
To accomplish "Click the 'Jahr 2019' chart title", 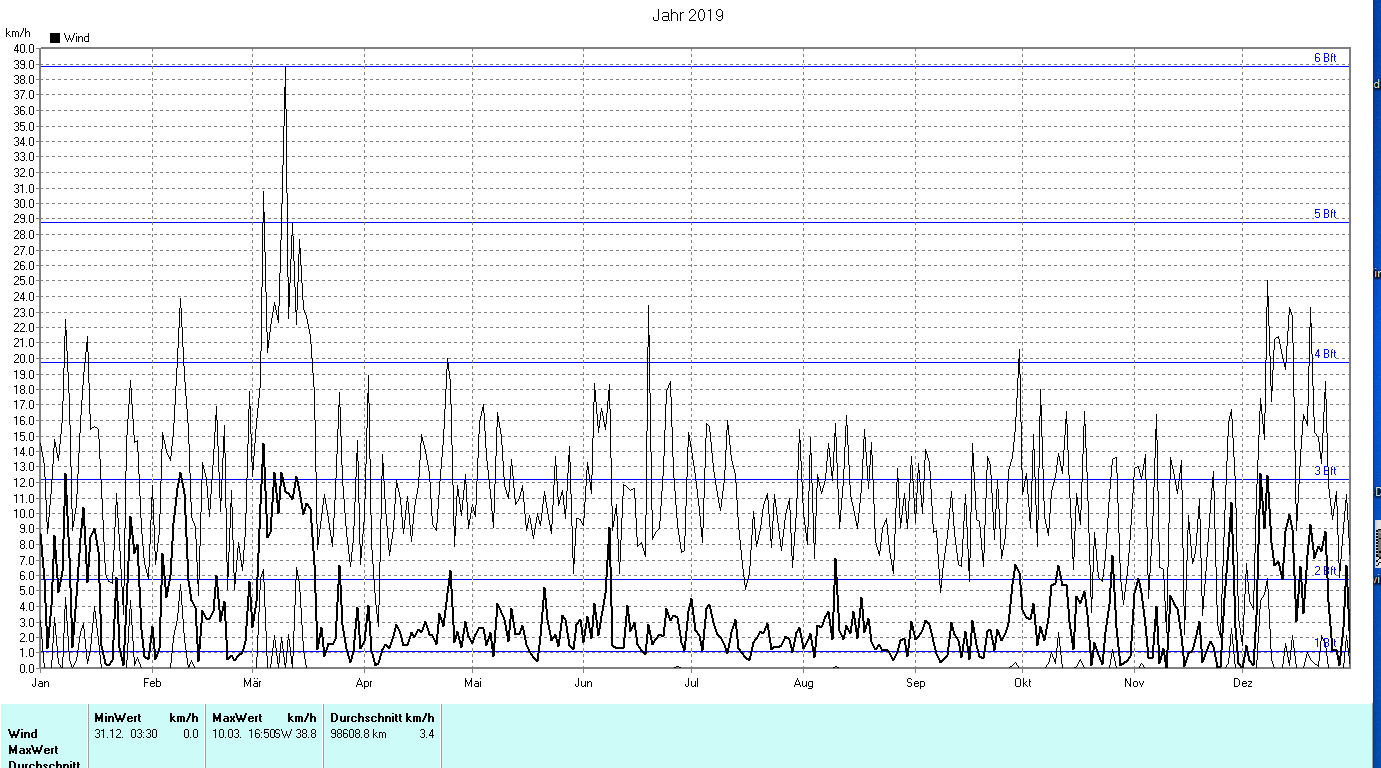I will 688,15.
